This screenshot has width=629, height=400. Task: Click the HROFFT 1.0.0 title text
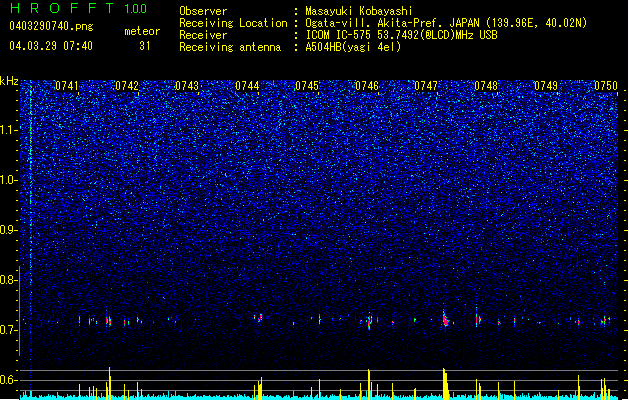(x=79, y=8)
